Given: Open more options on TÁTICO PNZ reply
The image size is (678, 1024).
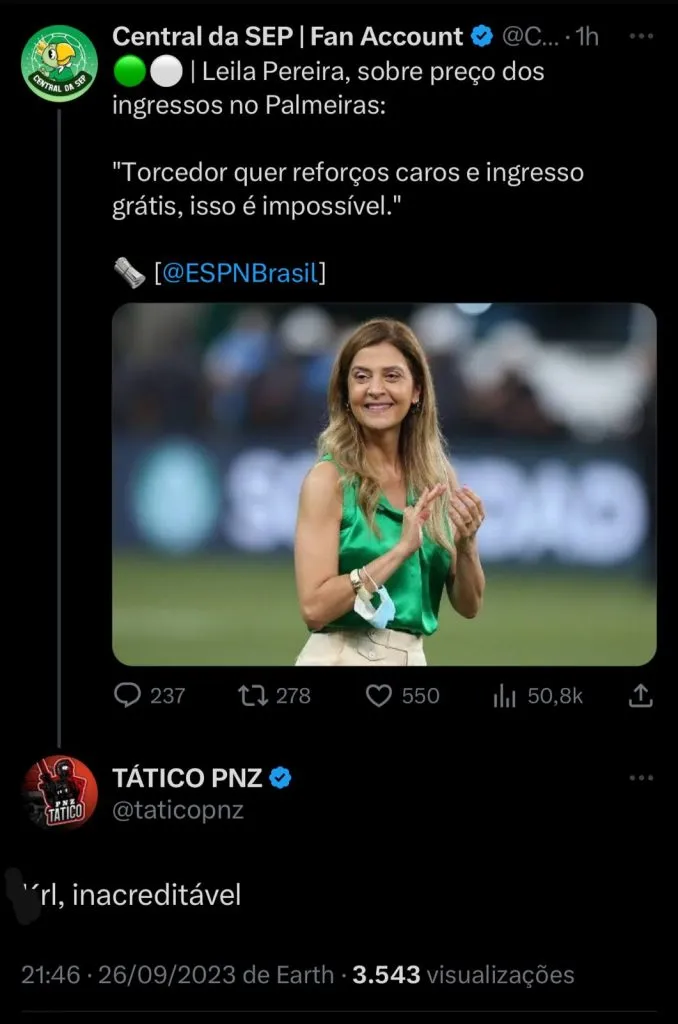Looking at the screenshot, I should (x=641, y=779).
